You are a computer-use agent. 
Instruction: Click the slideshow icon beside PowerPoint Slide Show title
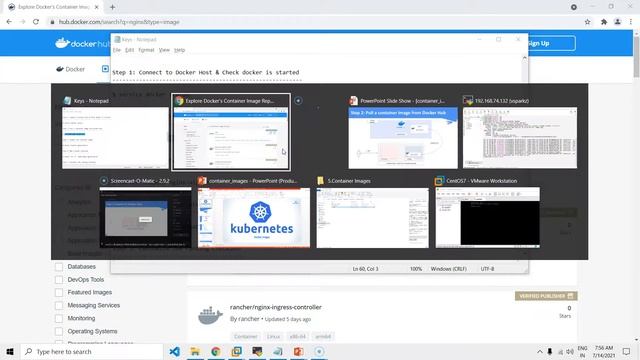353,100
